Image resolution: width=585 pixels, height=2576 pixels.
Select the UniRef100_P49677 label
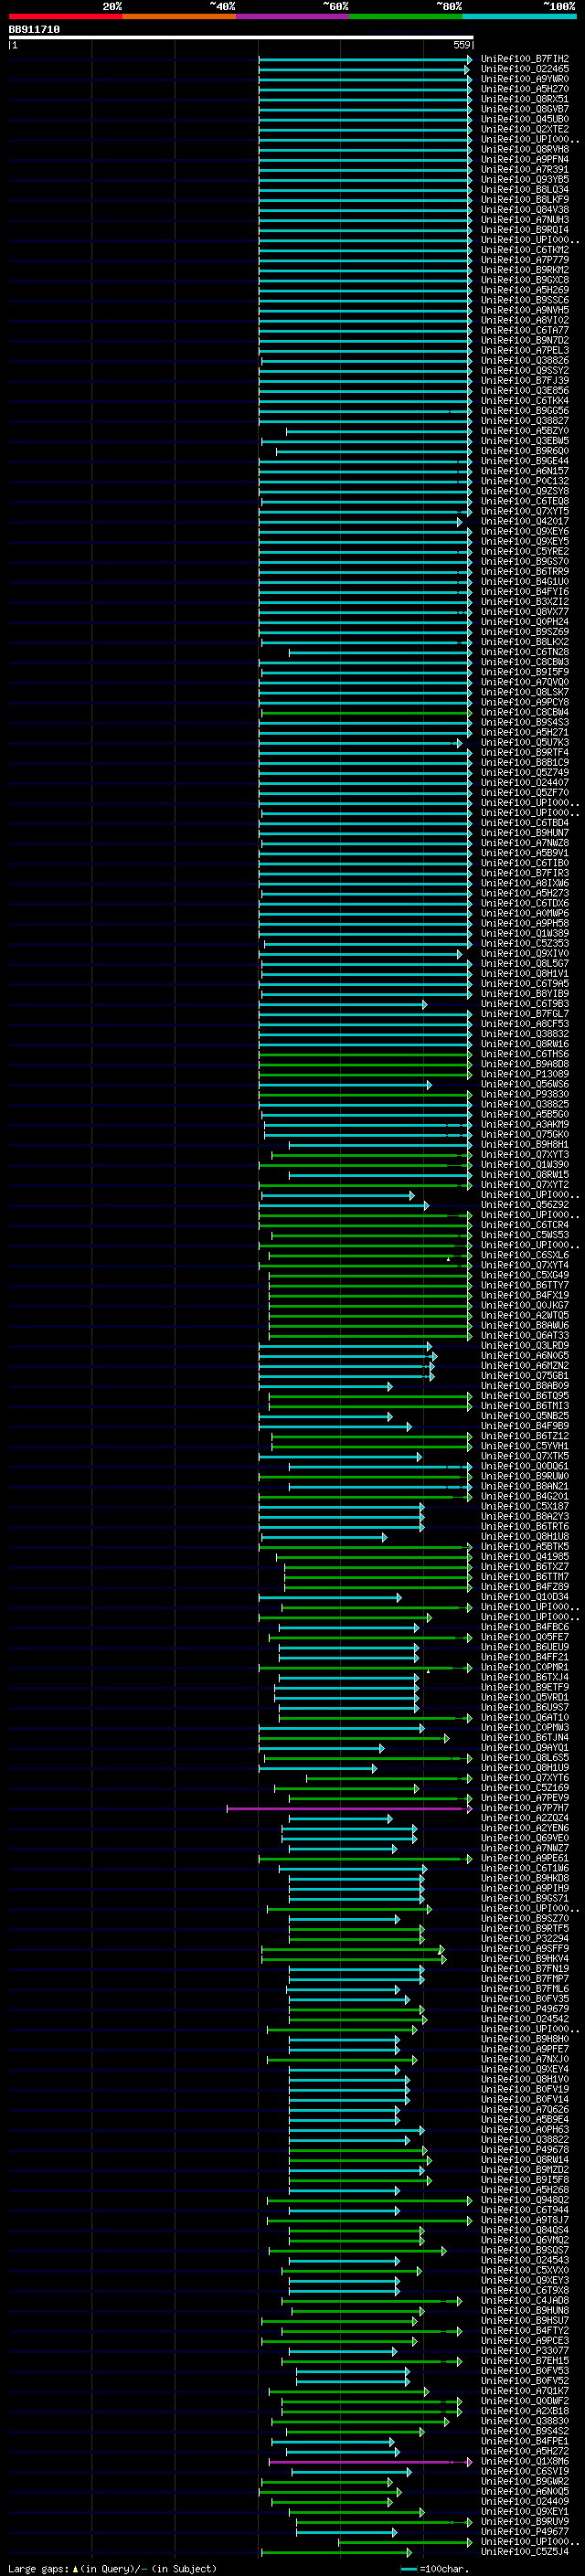[x=524, y=2532]
